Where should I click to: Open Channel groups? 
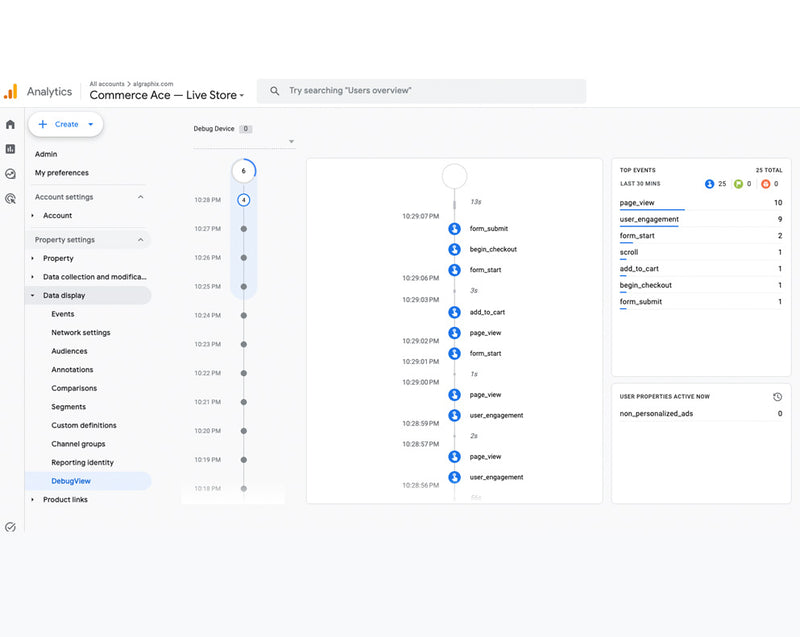78,444
